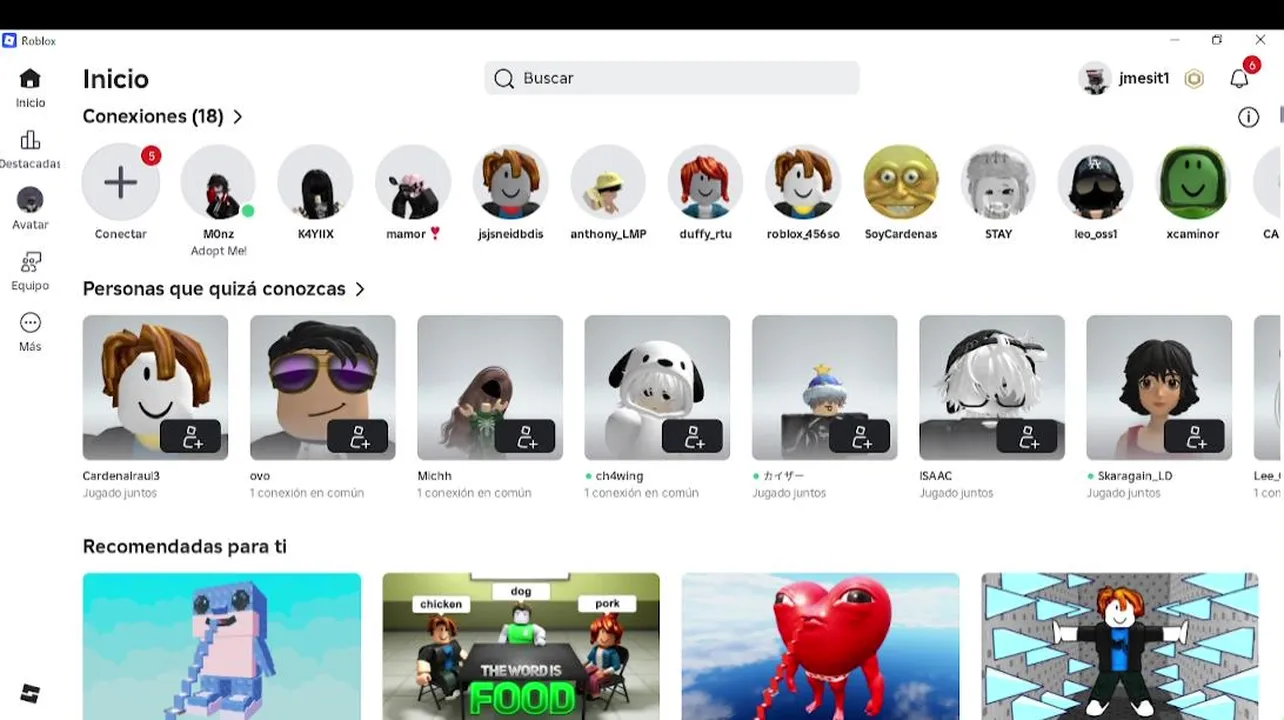Open ch4wing profile card thumbnail
This screenshot has height=720, width=1284.
click(x=657, y=388)
